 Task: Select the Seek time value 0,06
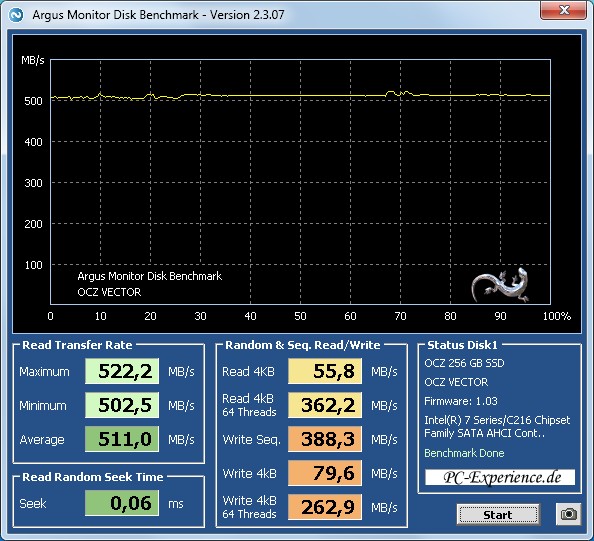point(122,503)
